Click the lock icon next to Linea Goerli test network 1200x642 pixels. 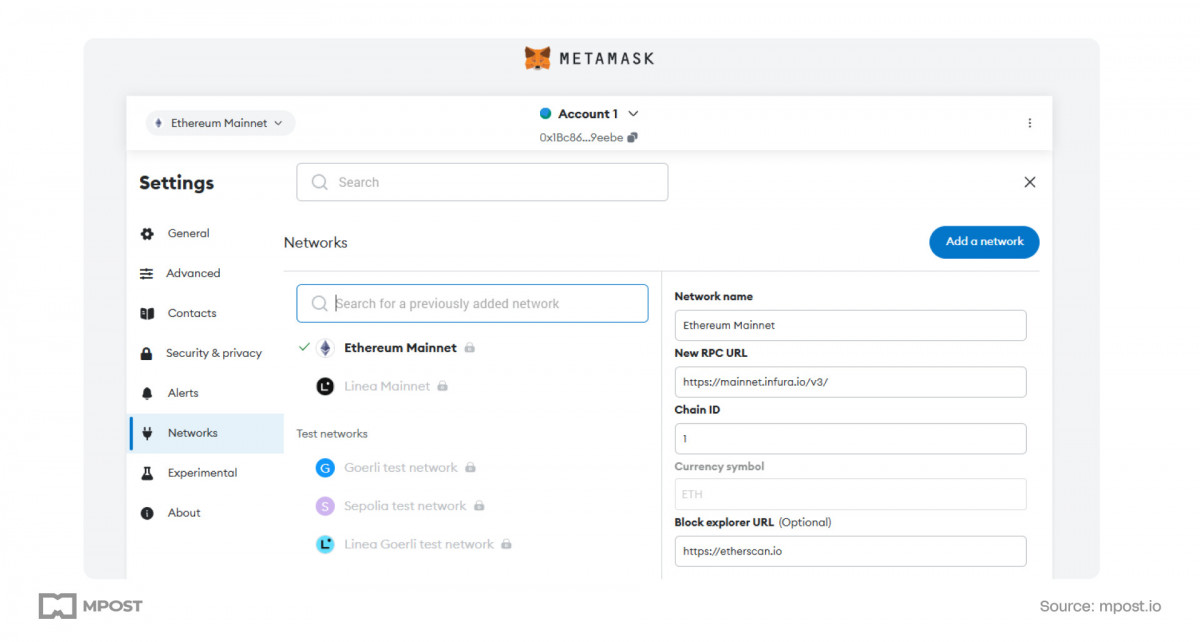[506, 544]
